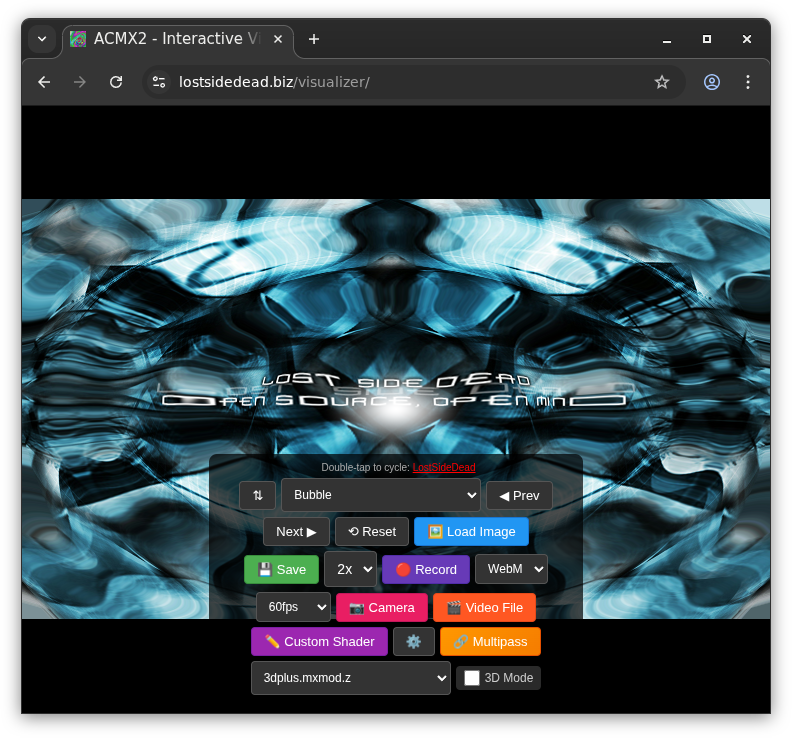Image resolution: width=792 pixels, height=738 pixels.
Task: Follow the LostSideDead link
Action: [x=444, y=468]
